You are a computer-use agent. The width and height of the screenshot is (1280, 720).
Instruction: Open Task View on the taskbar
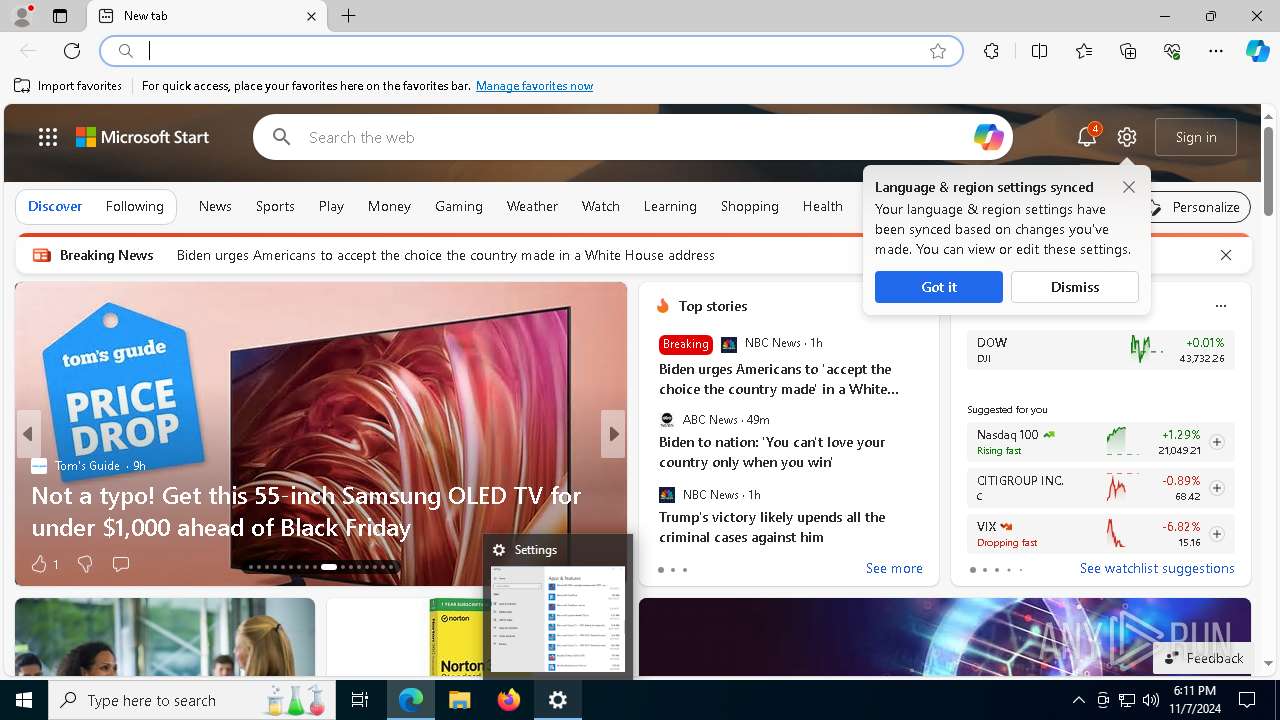click(360, 700)
